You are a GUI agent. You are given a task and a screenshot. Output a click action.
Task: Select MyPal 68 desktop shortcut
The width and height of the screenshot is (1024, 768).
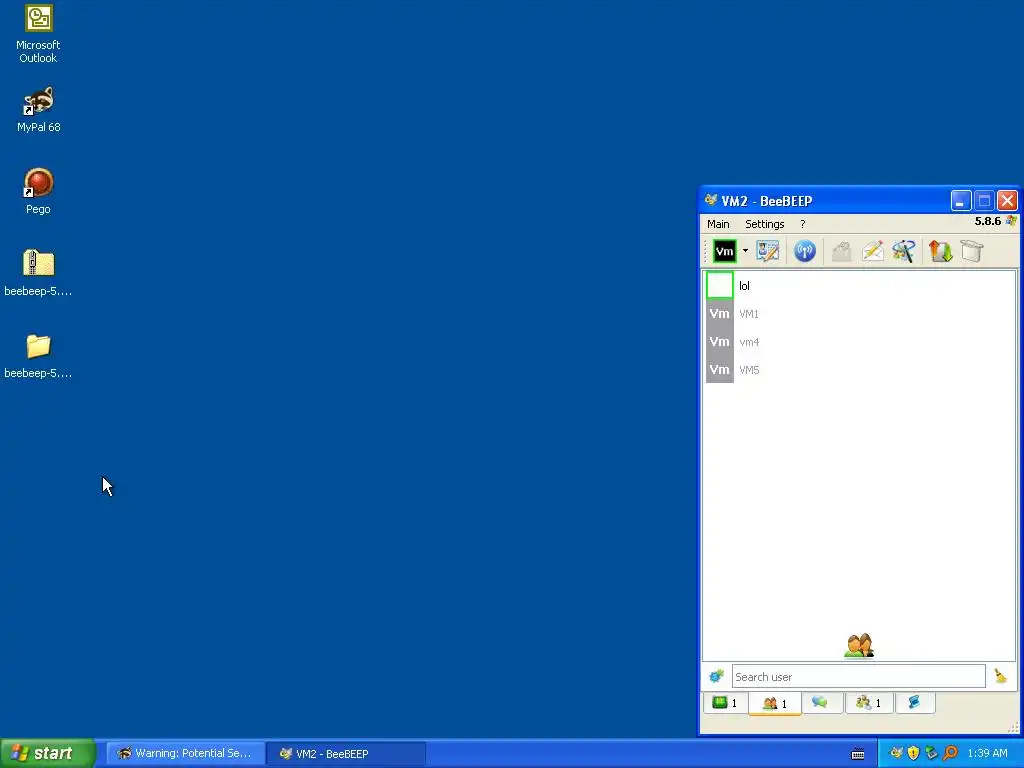click(39, 110)
